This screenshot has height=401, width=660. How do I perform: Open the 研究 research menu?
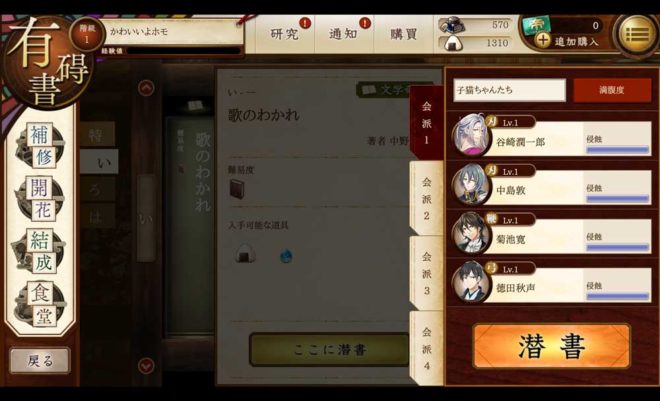[285, 34]
